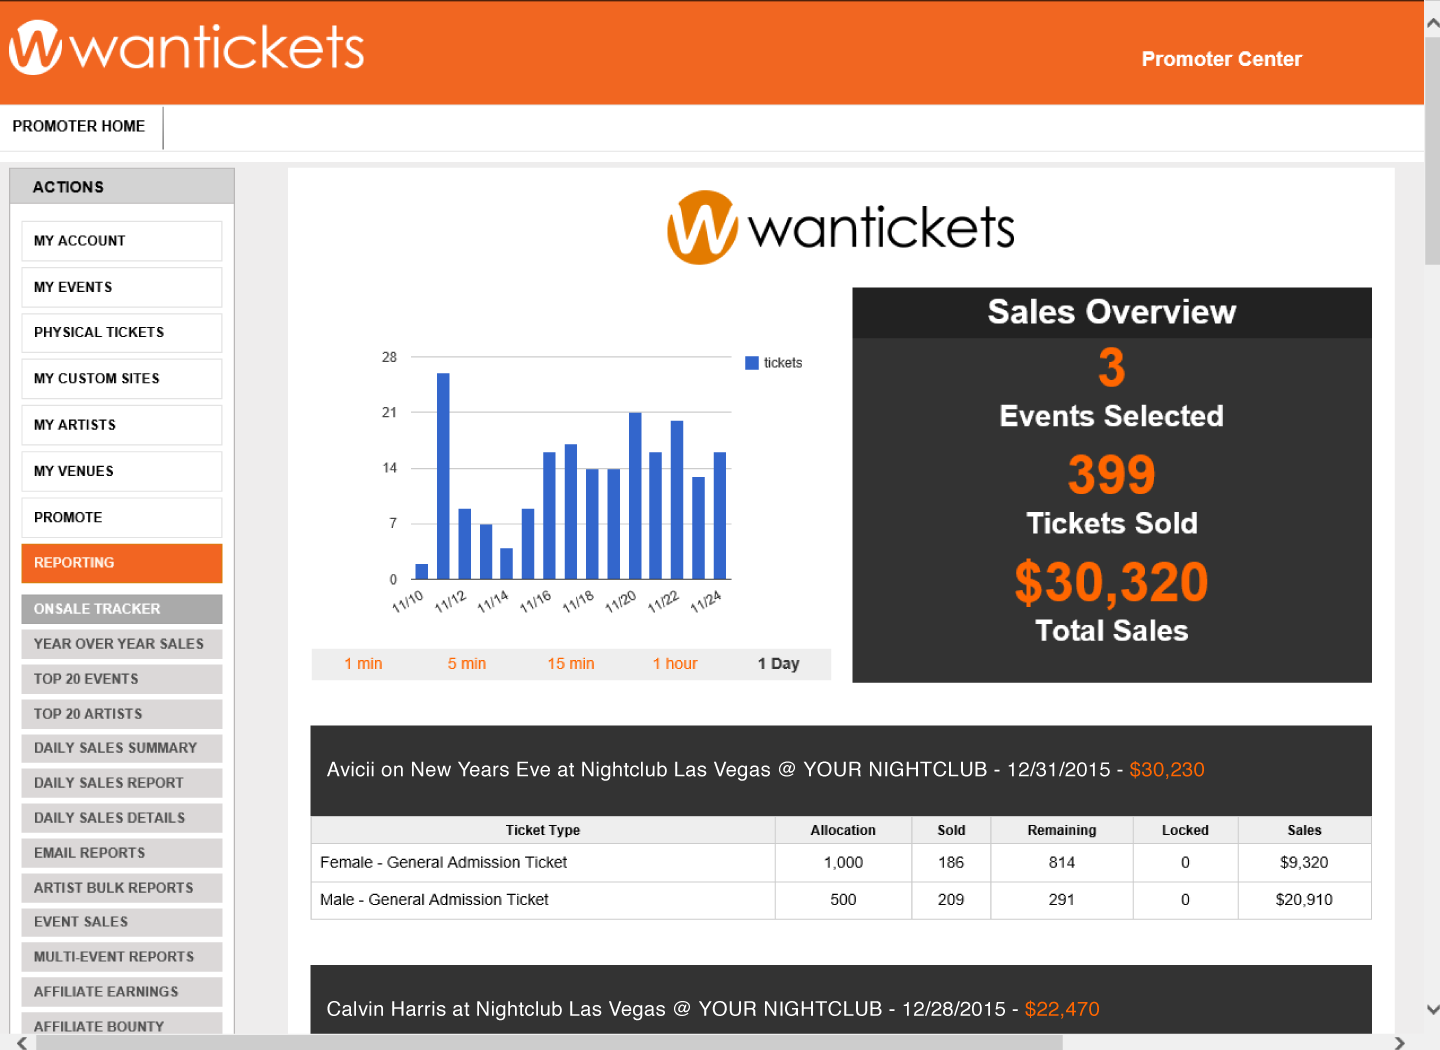1440x1050 pixels.
Task: Click the tallest bar in the tickets chart
Action: pyautogui.click(x=443, y=475)
